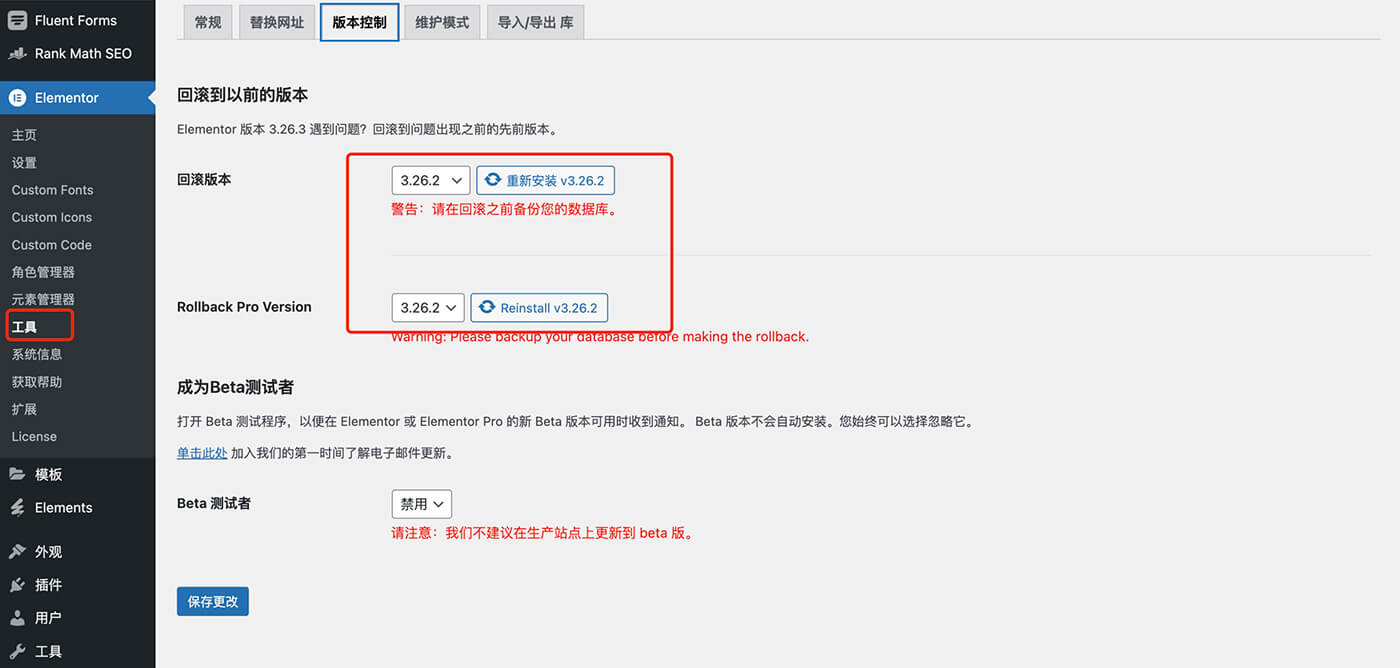Click the 保存更改 button

point(213,601)
